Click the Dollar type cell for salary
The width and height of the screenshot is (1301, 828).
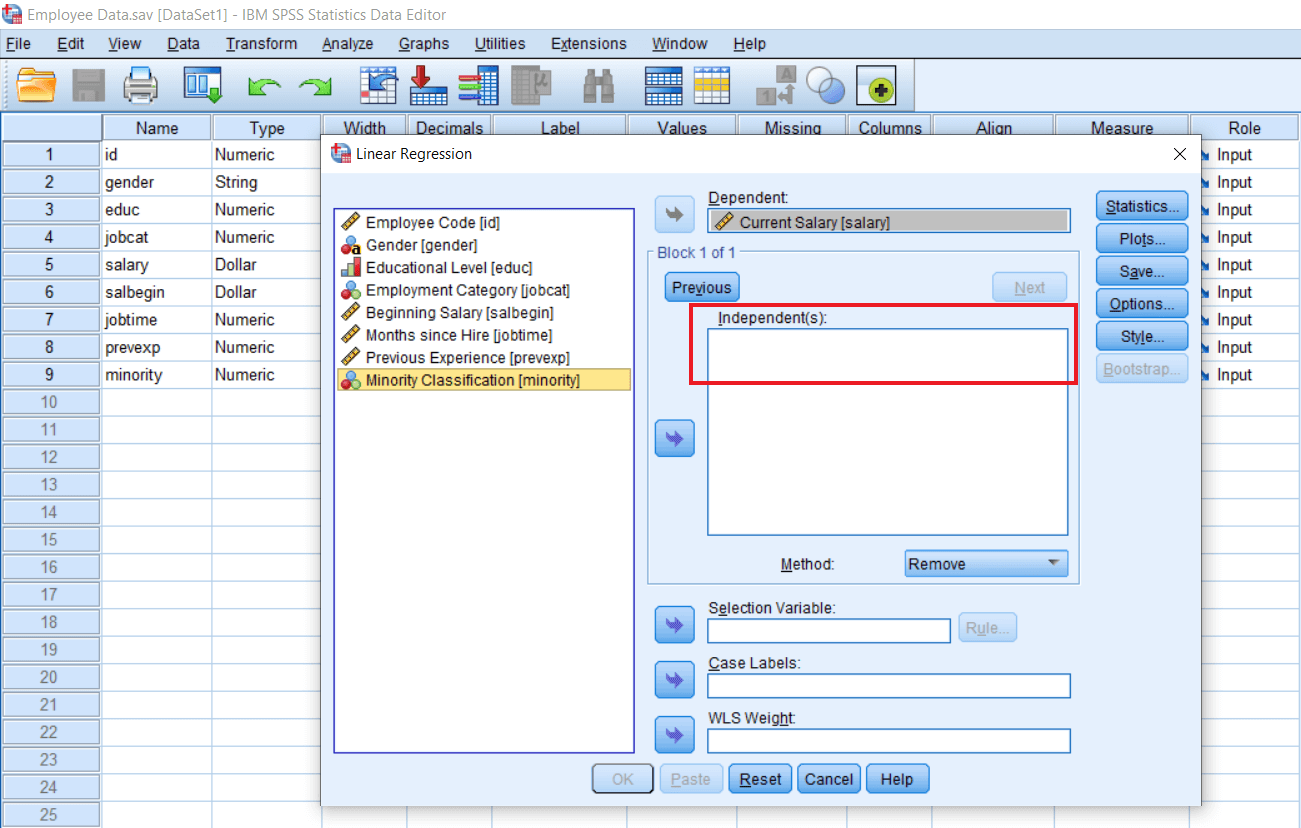(x=265, y=264)
